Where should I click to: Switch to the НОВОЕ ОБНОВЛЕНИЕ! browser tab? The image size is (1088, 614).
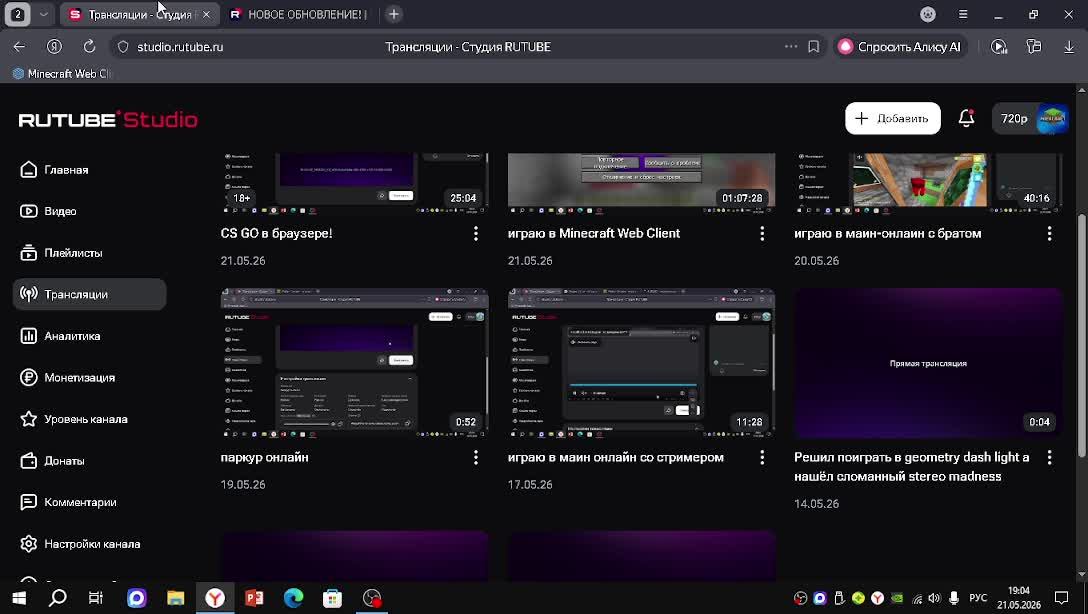298,14
